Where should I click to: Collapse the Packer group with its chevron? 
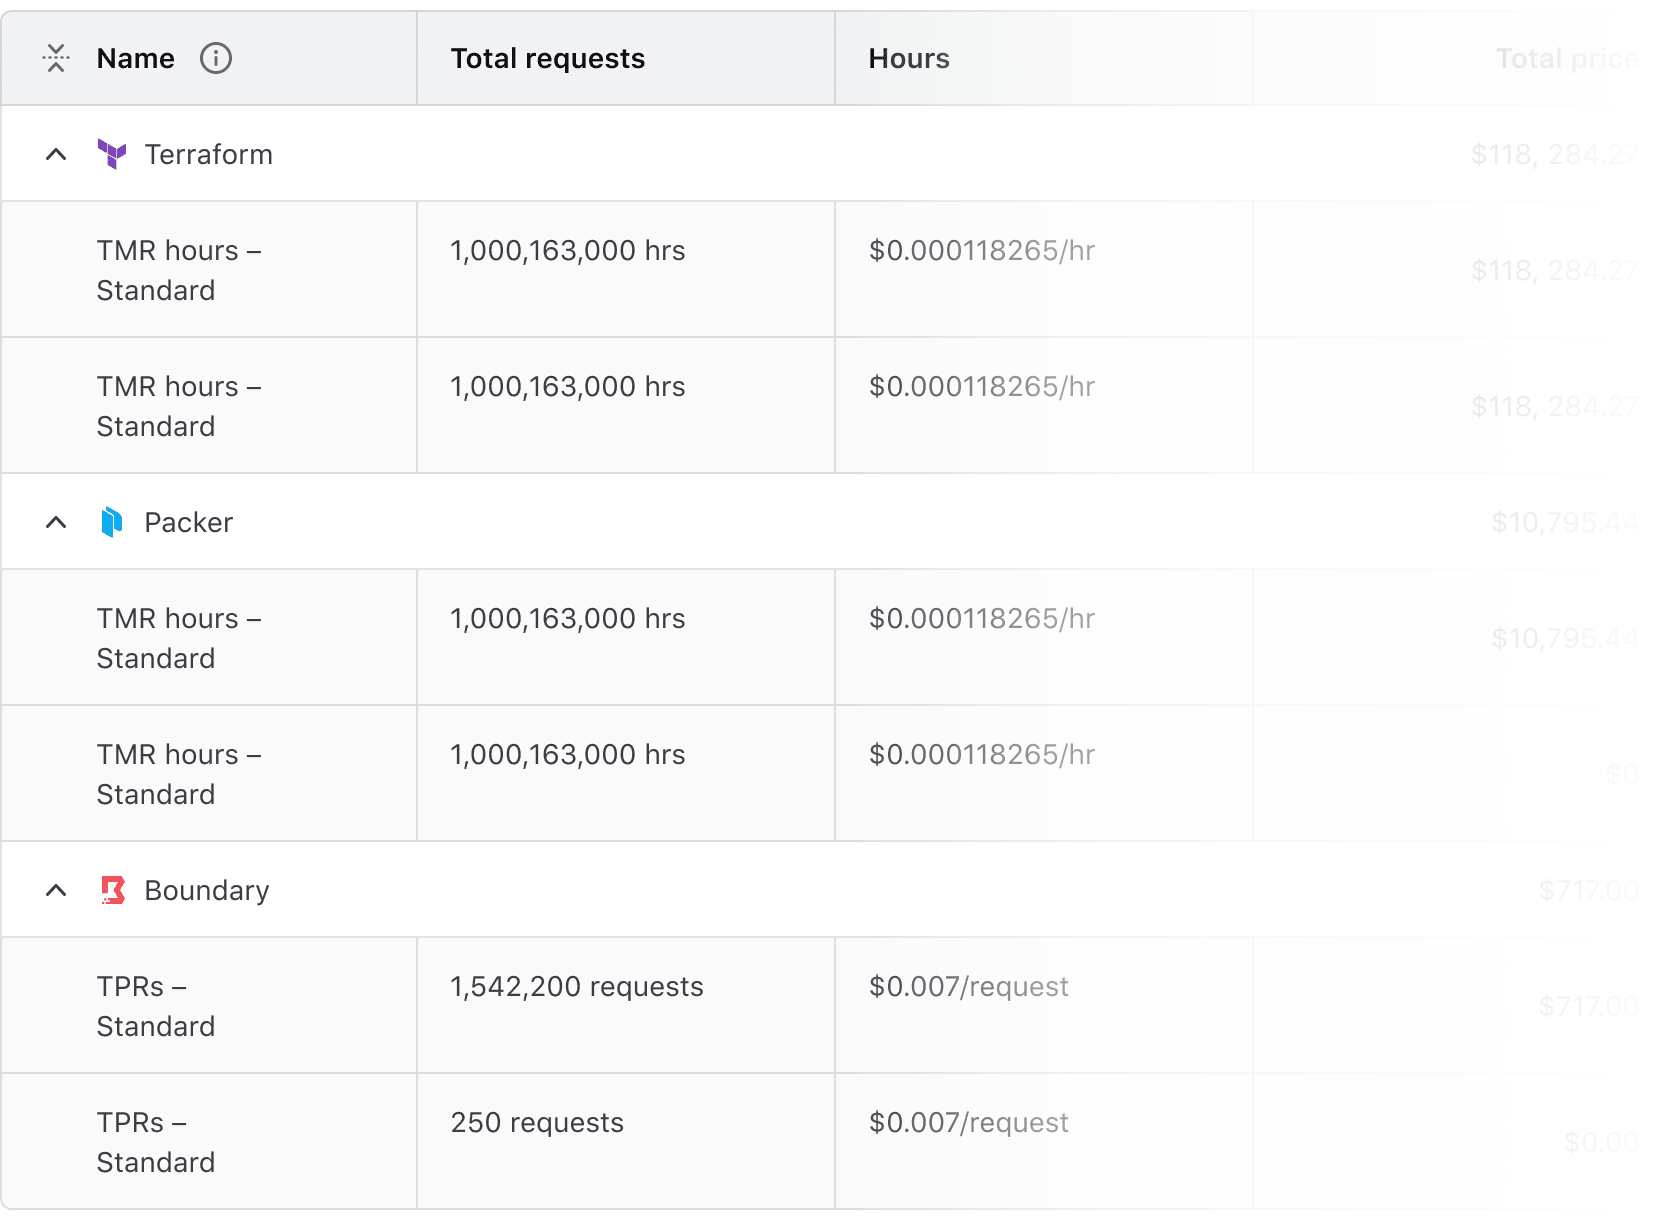click(x=56, y=523)
